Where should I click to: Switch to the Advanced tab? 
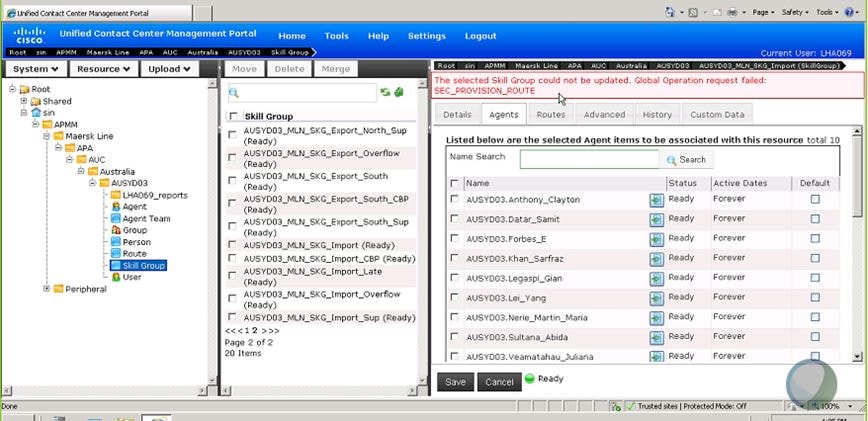[x=604, y=115]
